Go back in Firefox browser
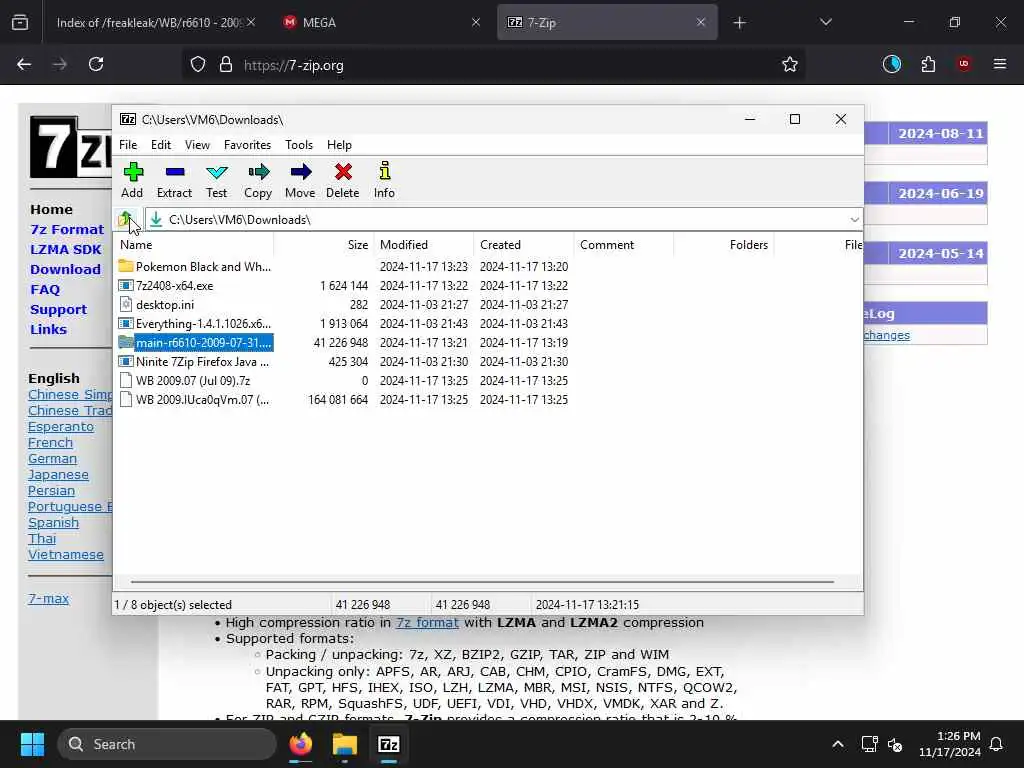Image resolution: width=1024 pixels, height=768 pixels. 24,64
